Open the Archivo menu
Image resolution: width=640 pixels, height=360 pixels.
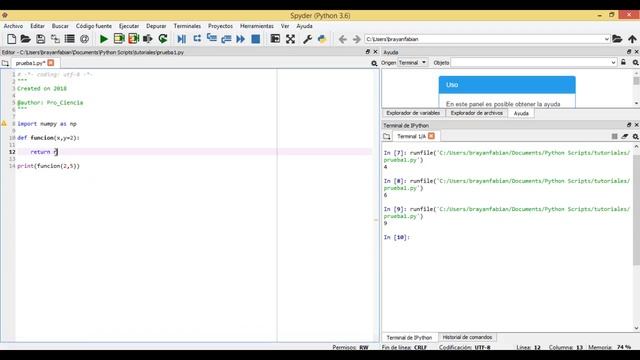click(13, 26)
